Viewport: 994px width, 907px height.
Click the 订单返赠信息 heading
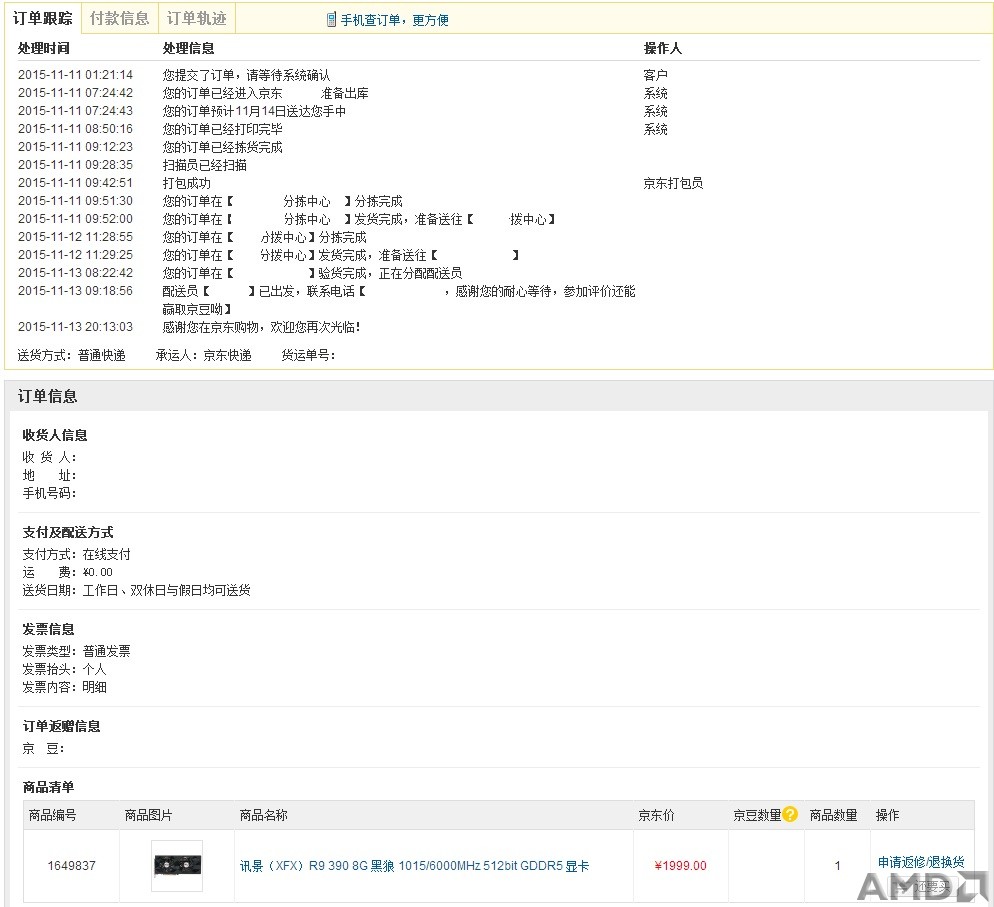coord(61,726)
